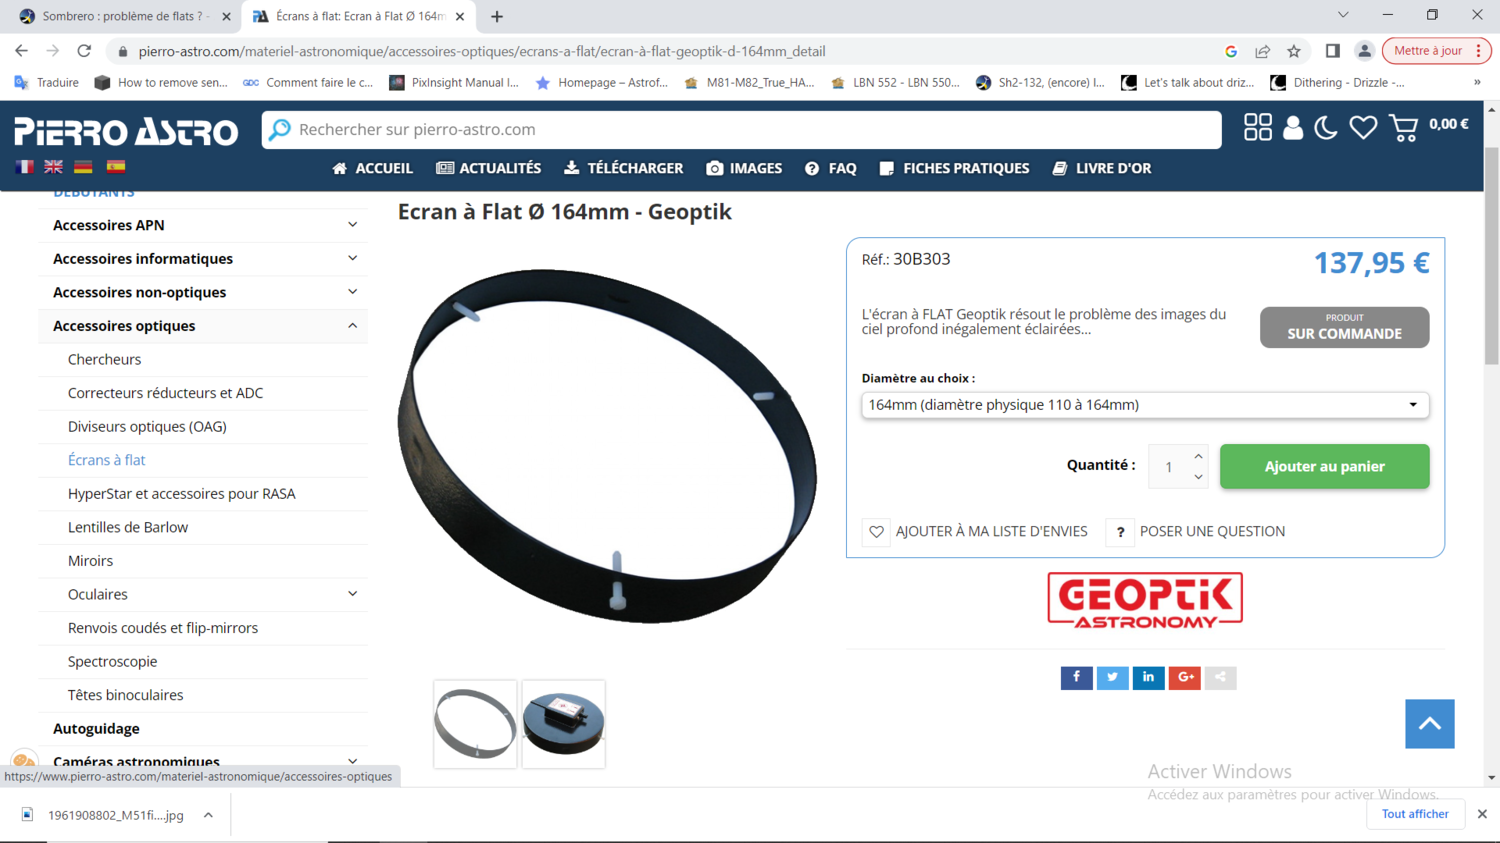Decrease quantity with the down arrow
Viewport: 1500px width, 843px height.
[x=1198, y=477]
